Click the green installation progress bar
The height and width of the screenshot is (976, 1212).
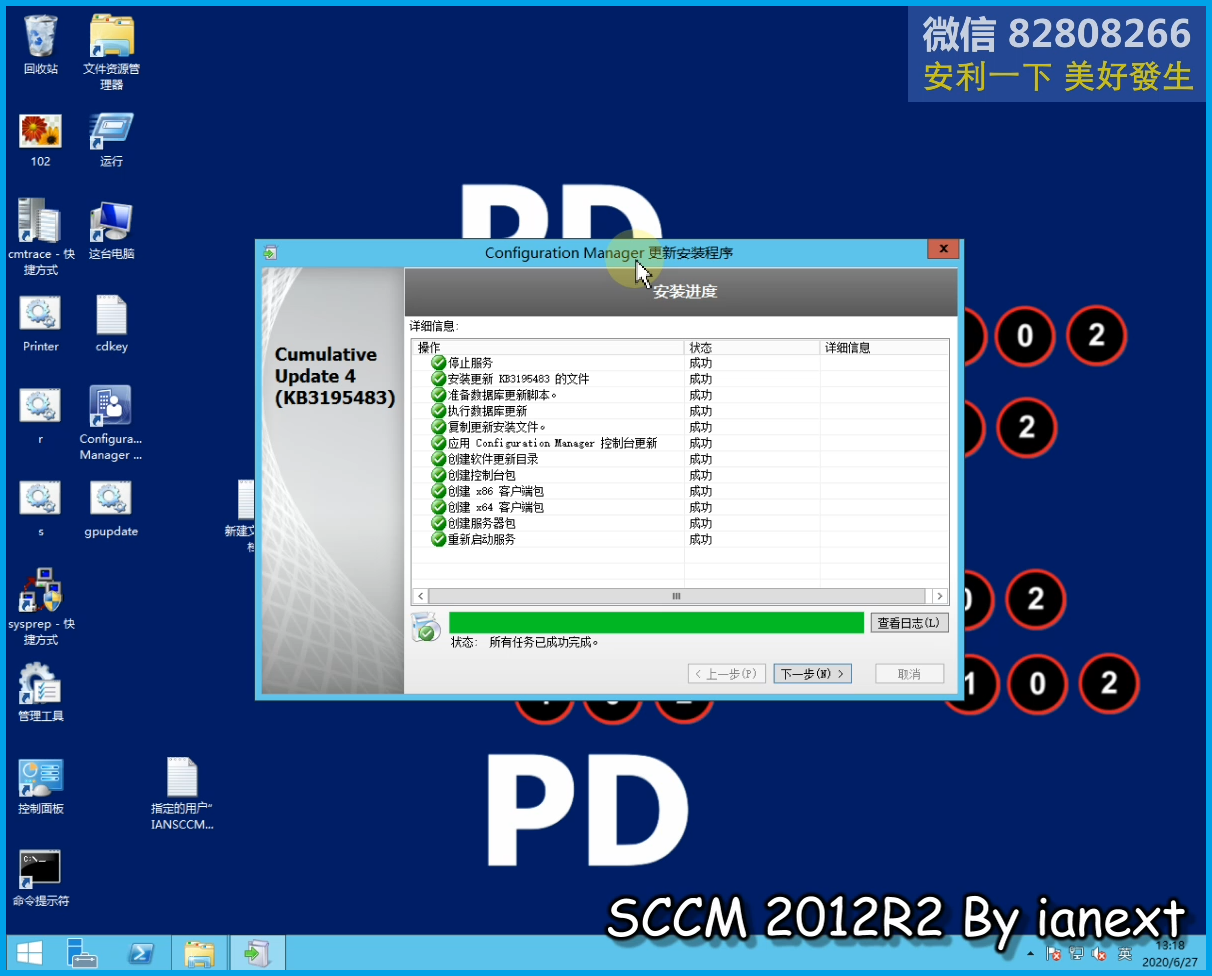click(x=656, y=623)
